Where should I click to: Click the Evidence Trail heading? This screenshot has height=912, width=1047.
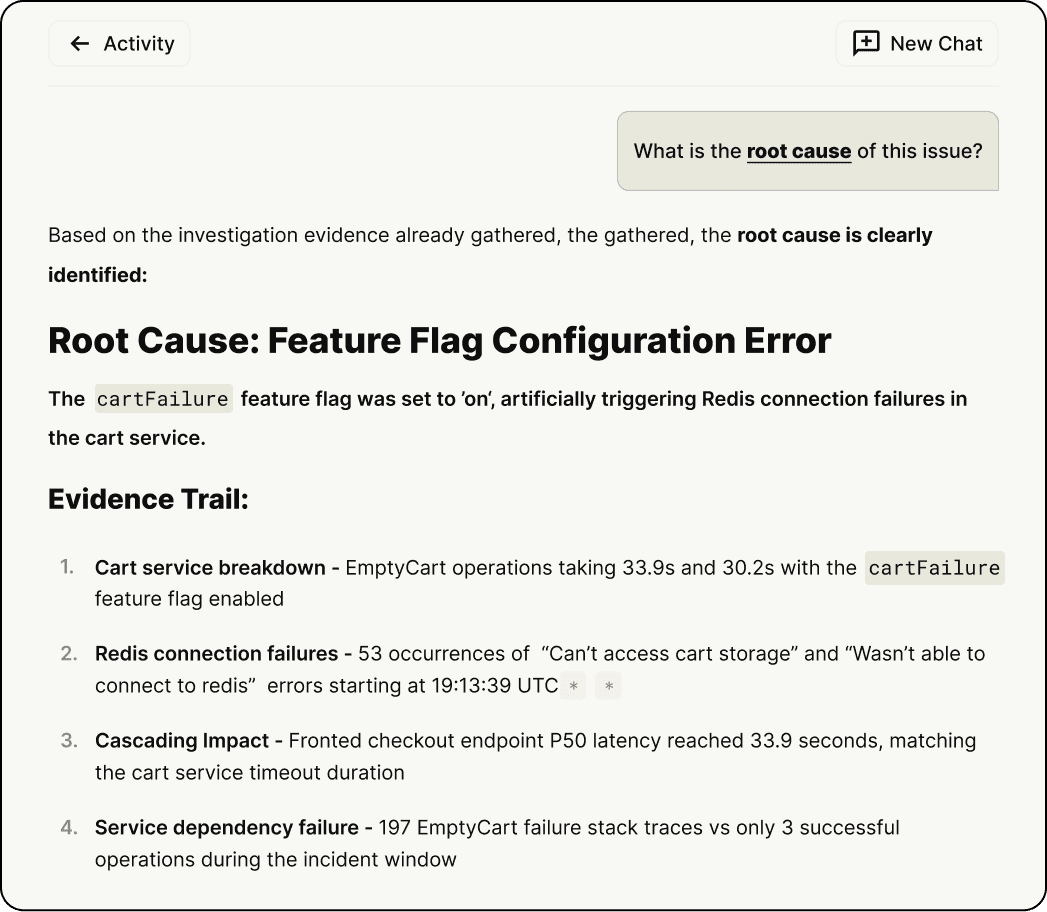(x=148, y=499)
